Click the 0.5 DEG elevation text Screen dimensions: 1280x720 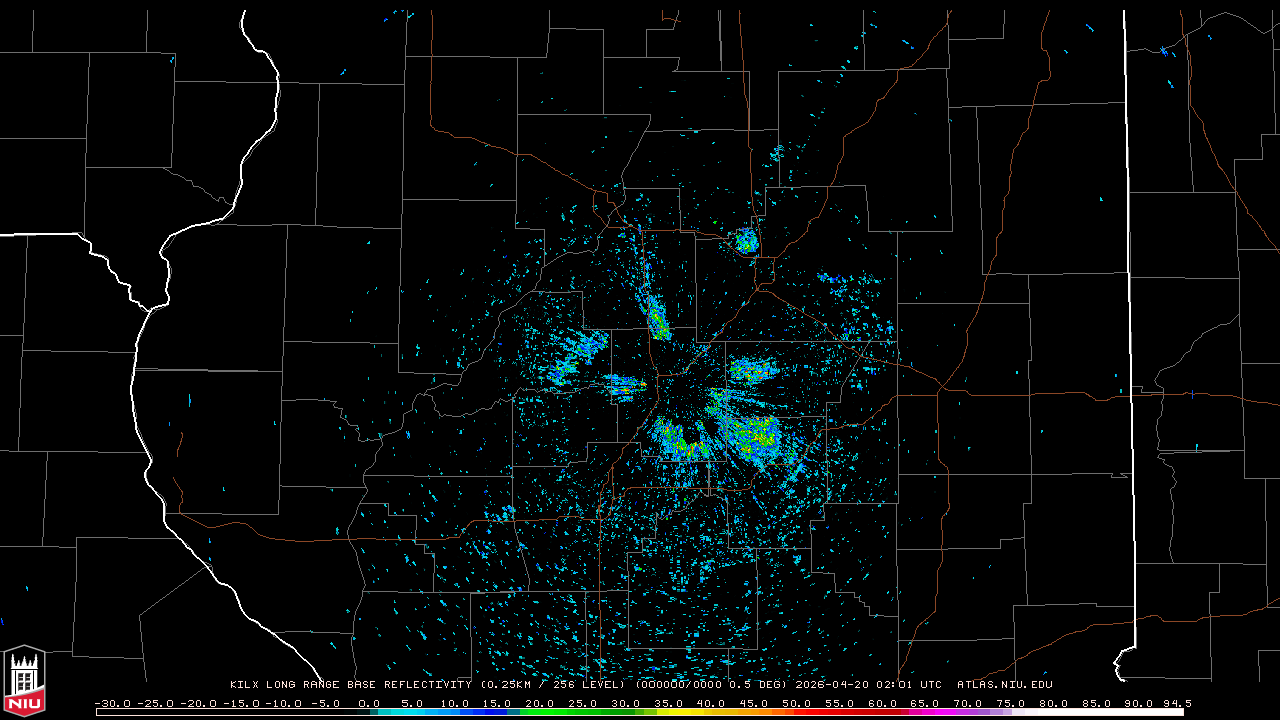pos(758,685)
